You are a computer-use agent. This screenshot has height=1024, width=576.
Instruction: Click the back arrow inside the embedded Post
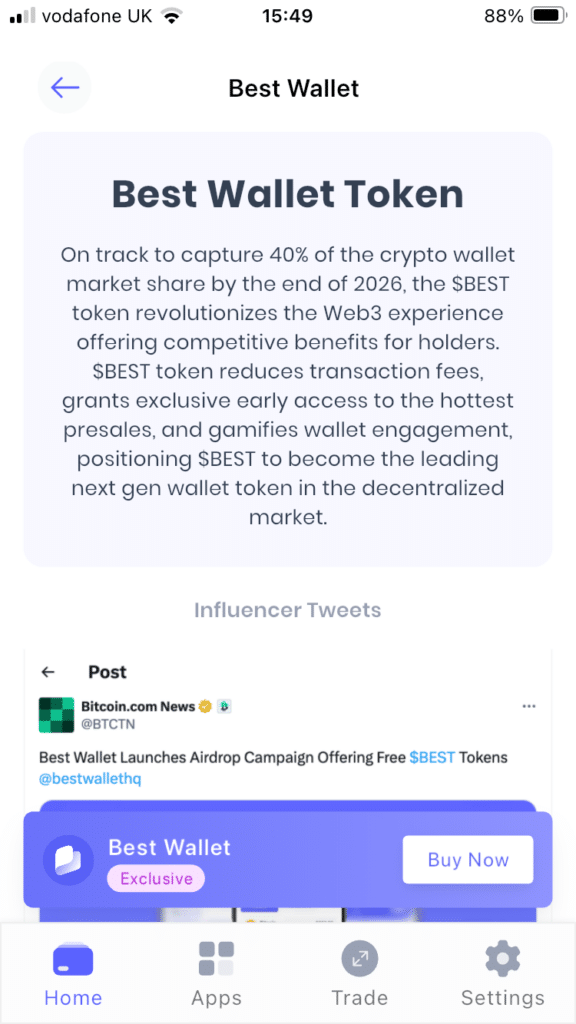pyautogui.click(x=49, y=672)
